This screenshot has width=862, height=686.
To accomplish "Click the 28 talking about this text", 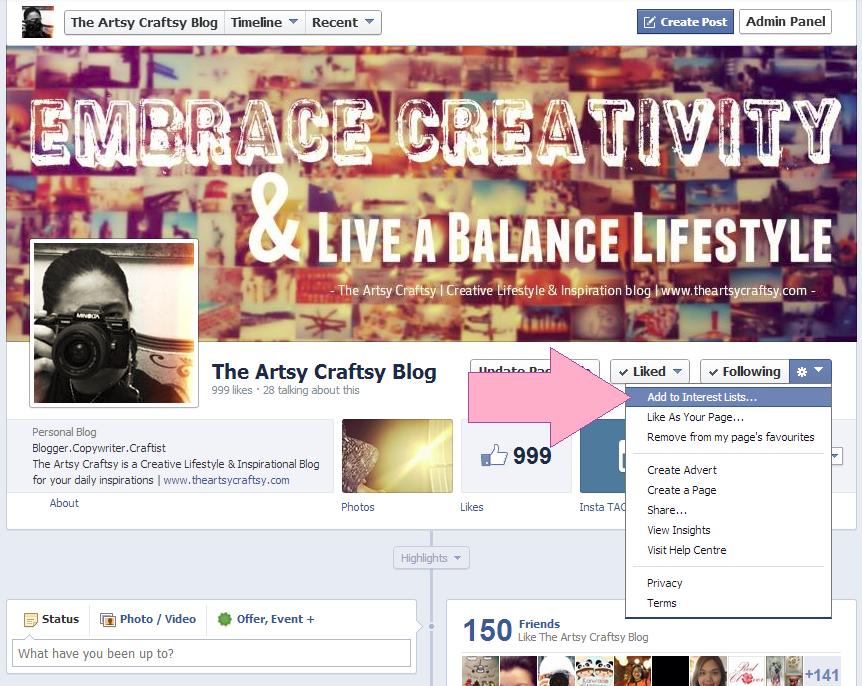I will [x=311, y=390].
